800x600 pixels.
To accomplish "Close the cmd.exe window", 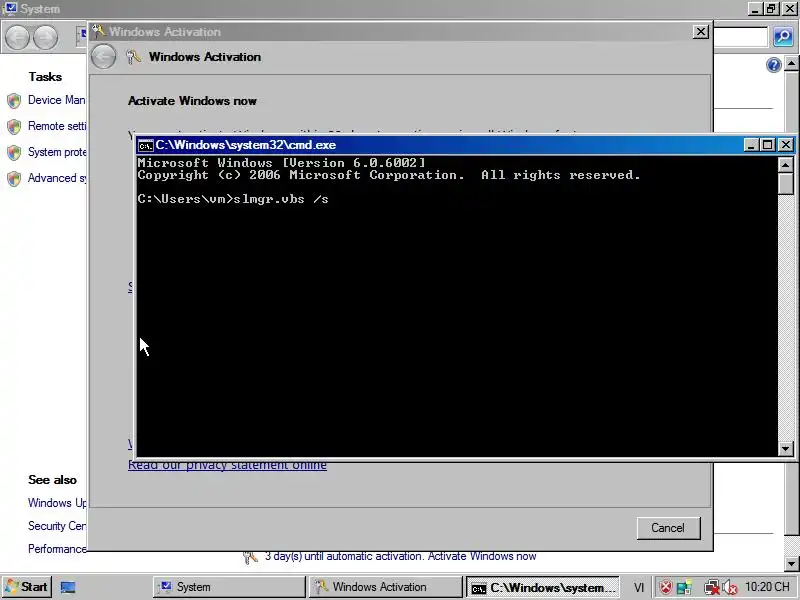I will [x=786, y=145].
